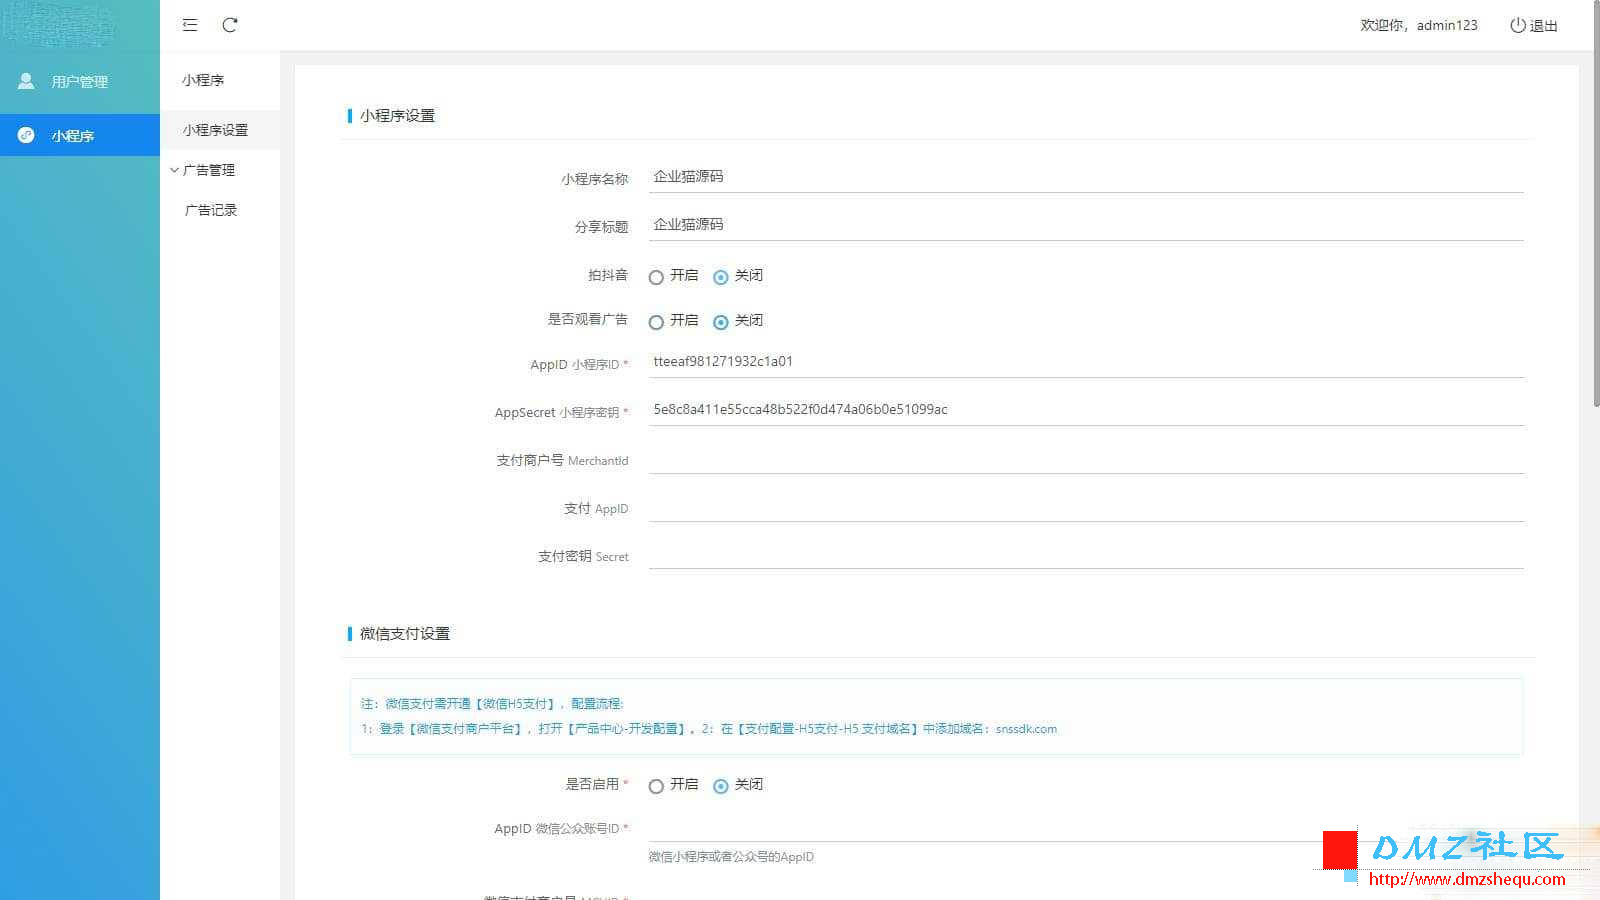Open the 广告记录 submenu item
1600x900 pixels.
[x=220, y=210]
